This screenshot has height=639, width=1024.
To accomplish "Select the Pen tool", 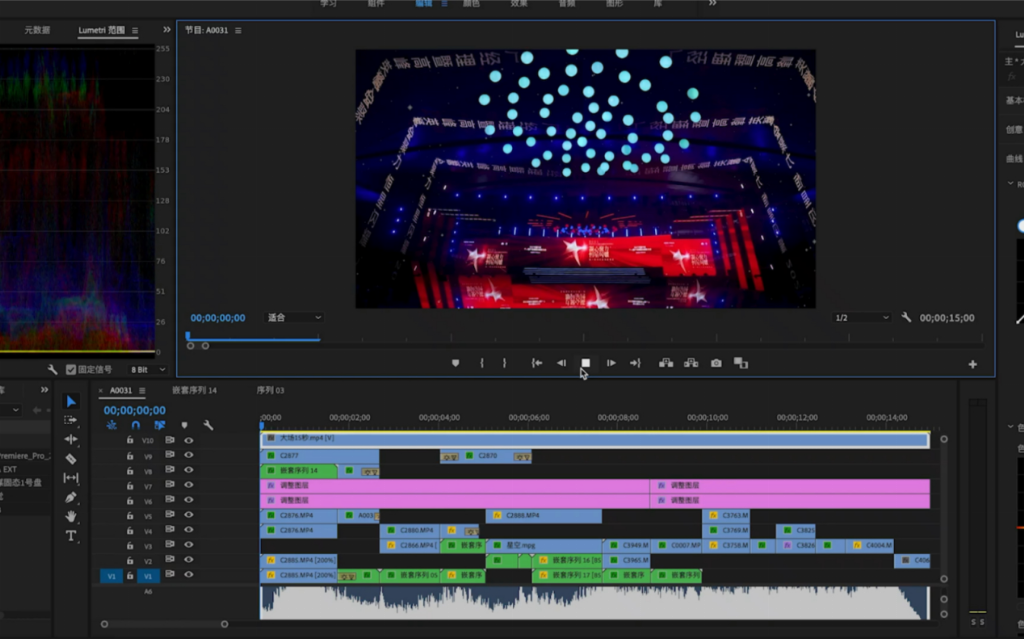I will tap(71, 497).
